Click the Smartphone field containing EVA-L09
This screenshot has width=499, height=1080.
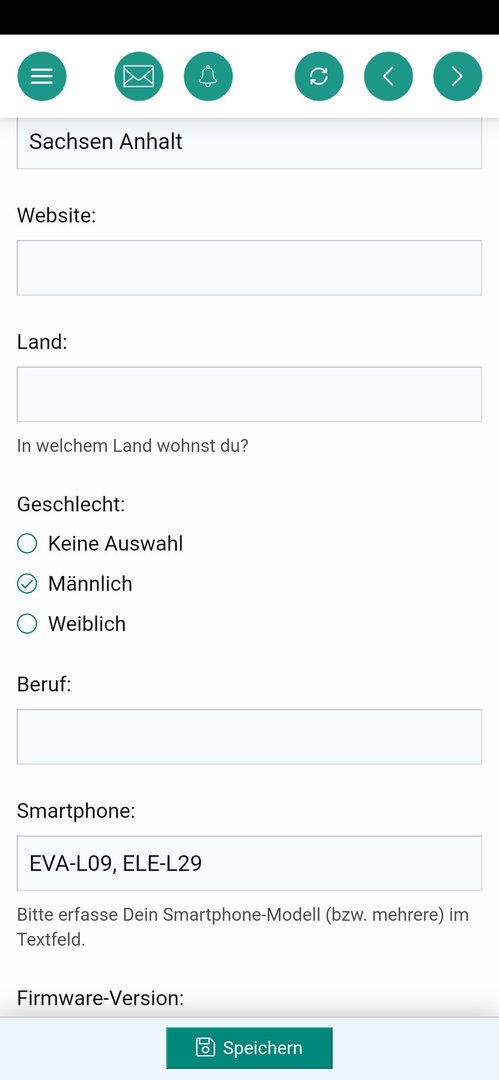coord(250,863)
